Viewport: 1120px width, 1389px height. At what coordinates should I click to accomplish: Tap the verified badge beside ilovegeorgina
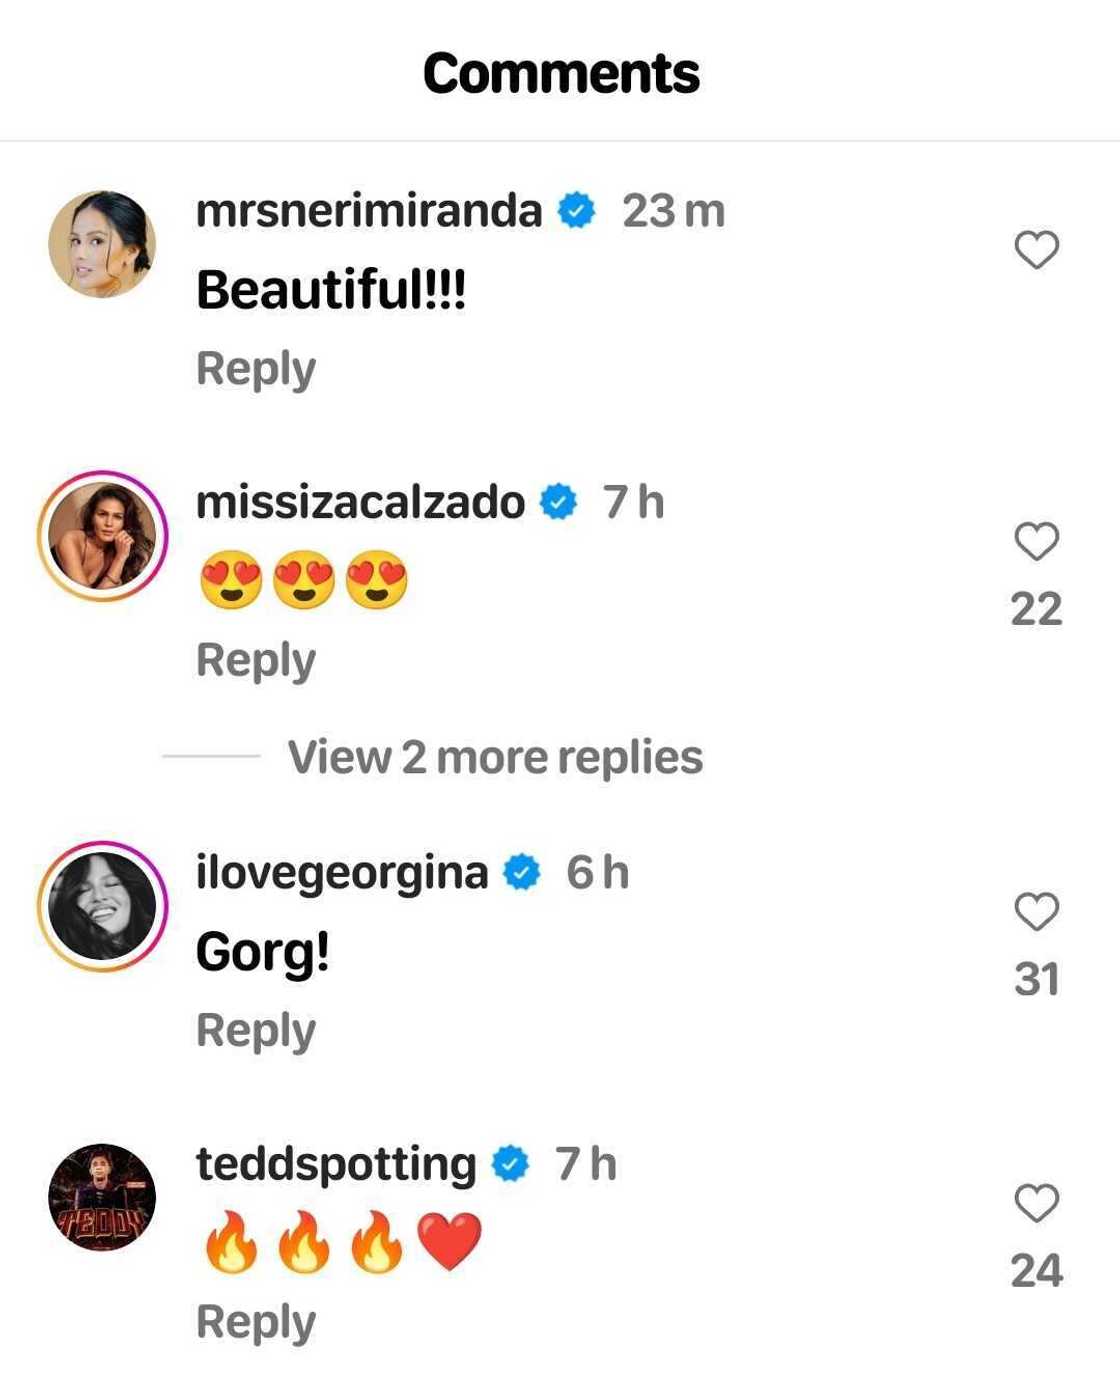(x=521, y=873)
